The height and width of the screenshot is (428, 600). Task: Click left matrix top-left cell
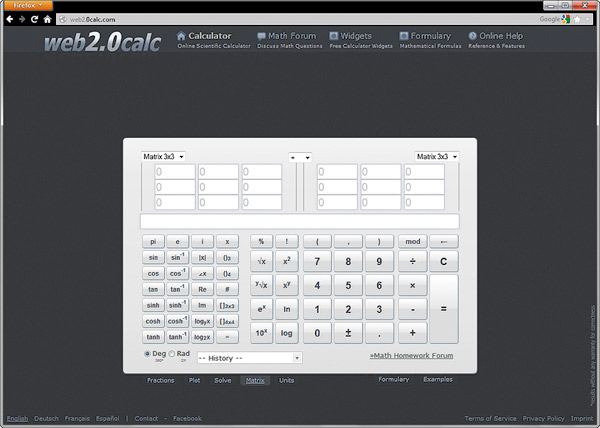(175, 172)
